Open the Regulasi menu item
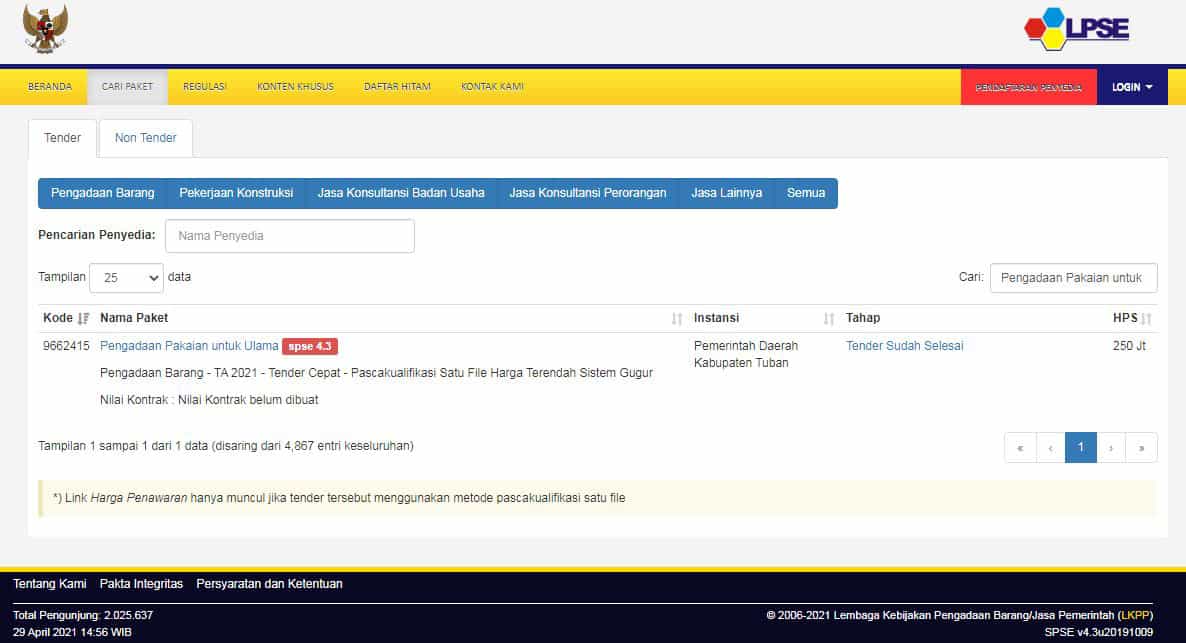1186x643 pixels. point(205,87)
